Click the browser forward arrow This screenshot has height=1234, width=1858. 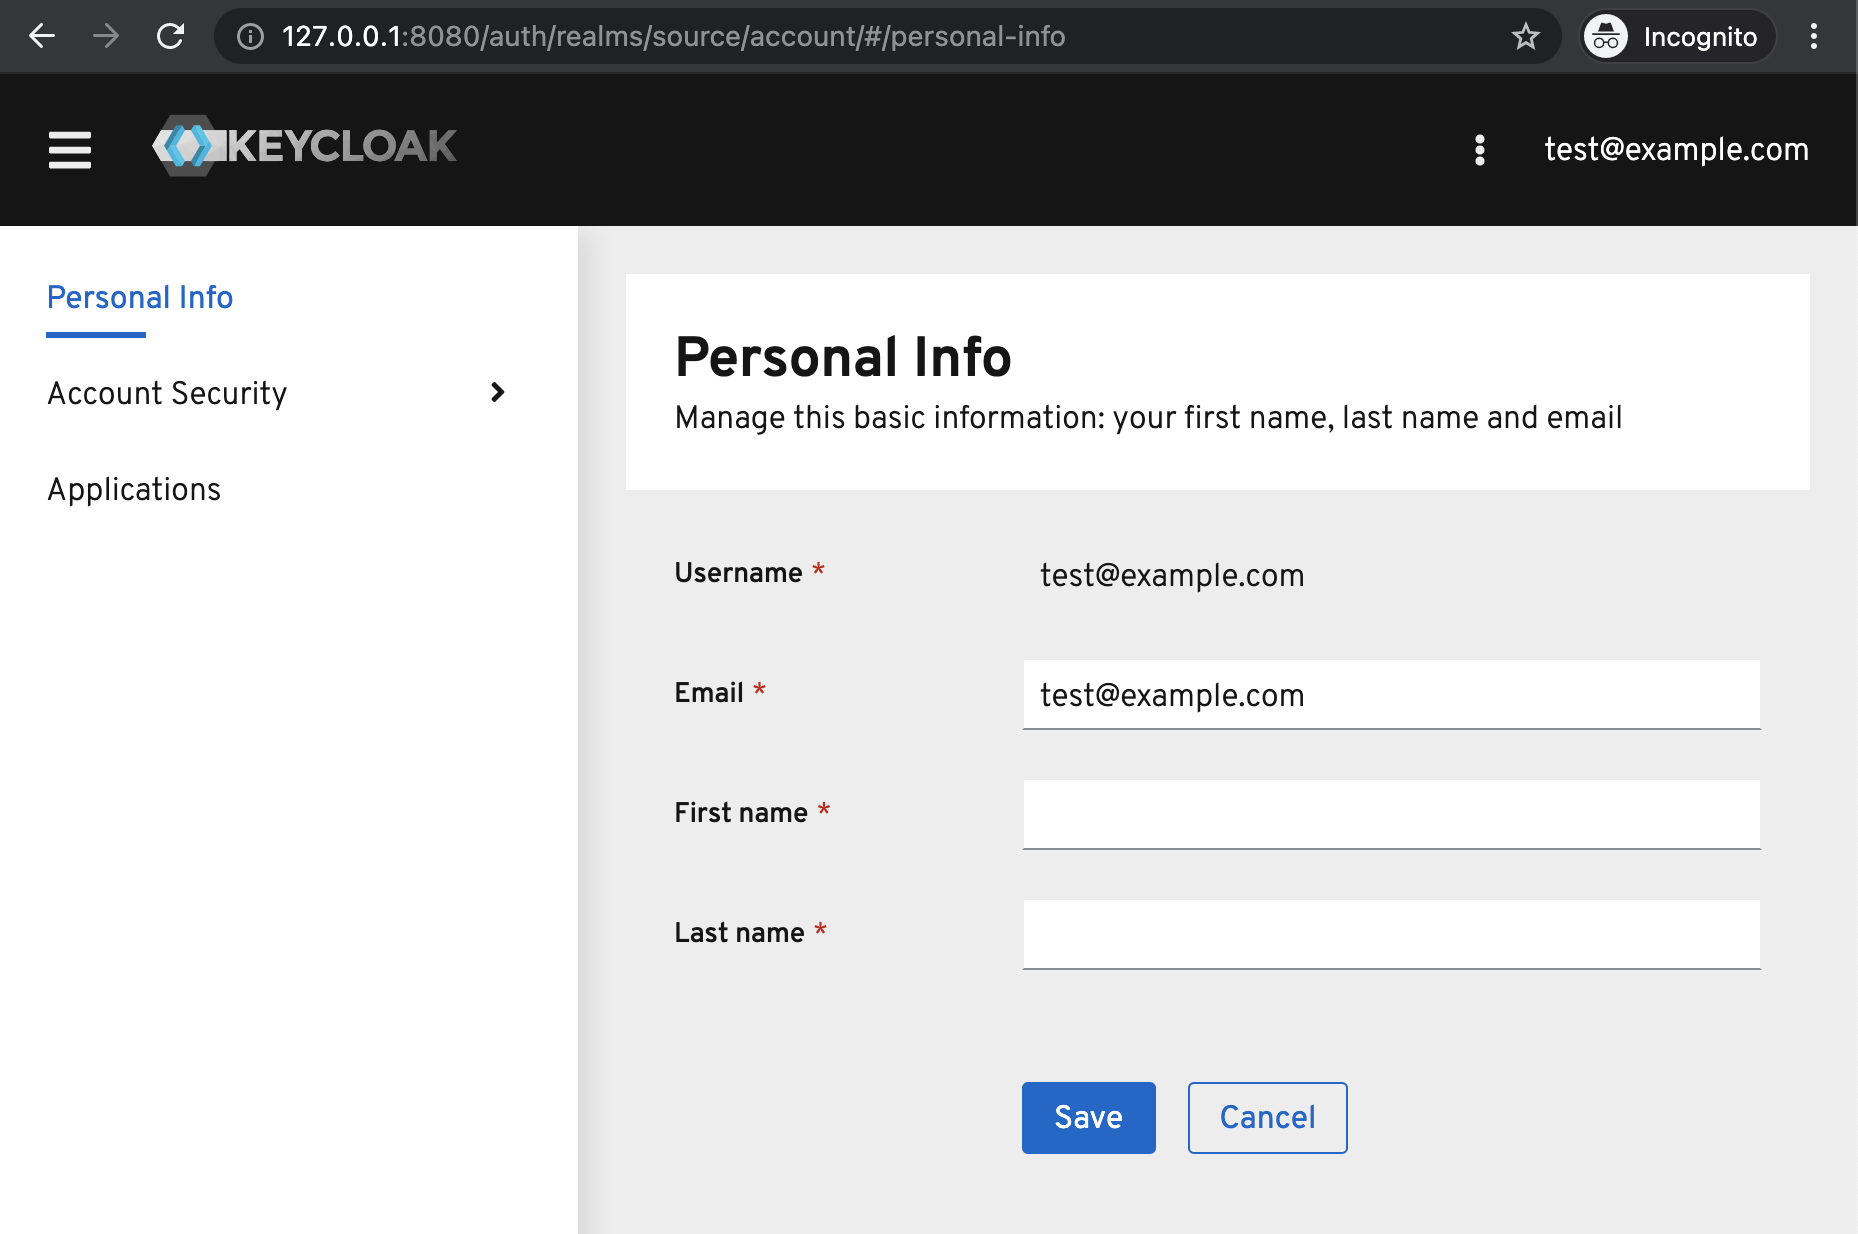click(x=106, y=36)
